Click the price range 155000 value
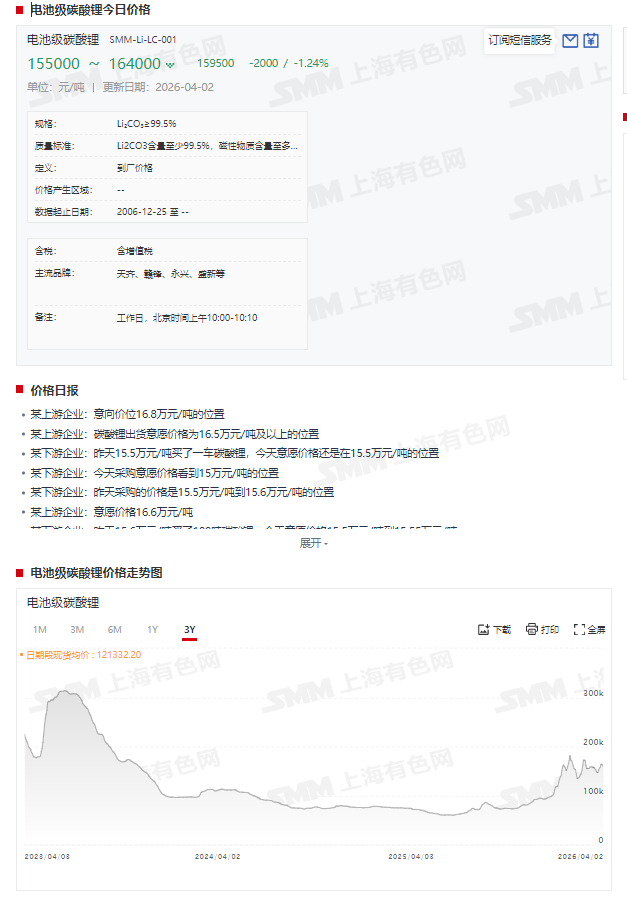The image size is (627, 901). pyautogui.click(x=53, y=64)
